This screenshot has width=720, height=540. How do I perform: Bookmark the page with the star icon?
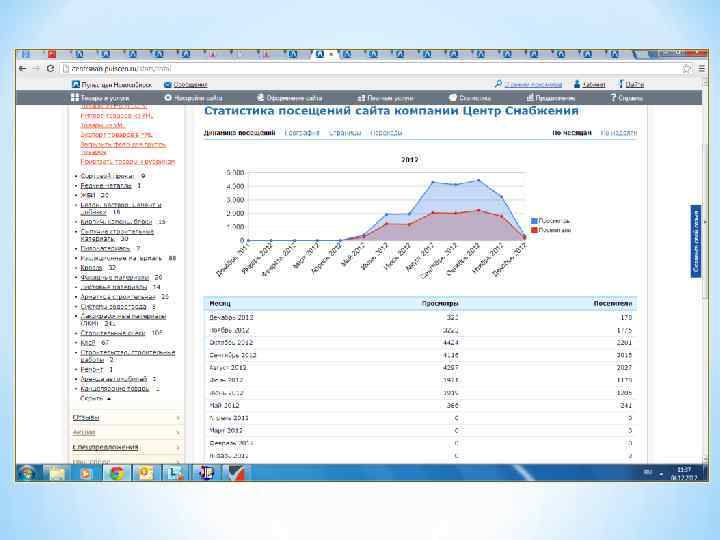687,68
